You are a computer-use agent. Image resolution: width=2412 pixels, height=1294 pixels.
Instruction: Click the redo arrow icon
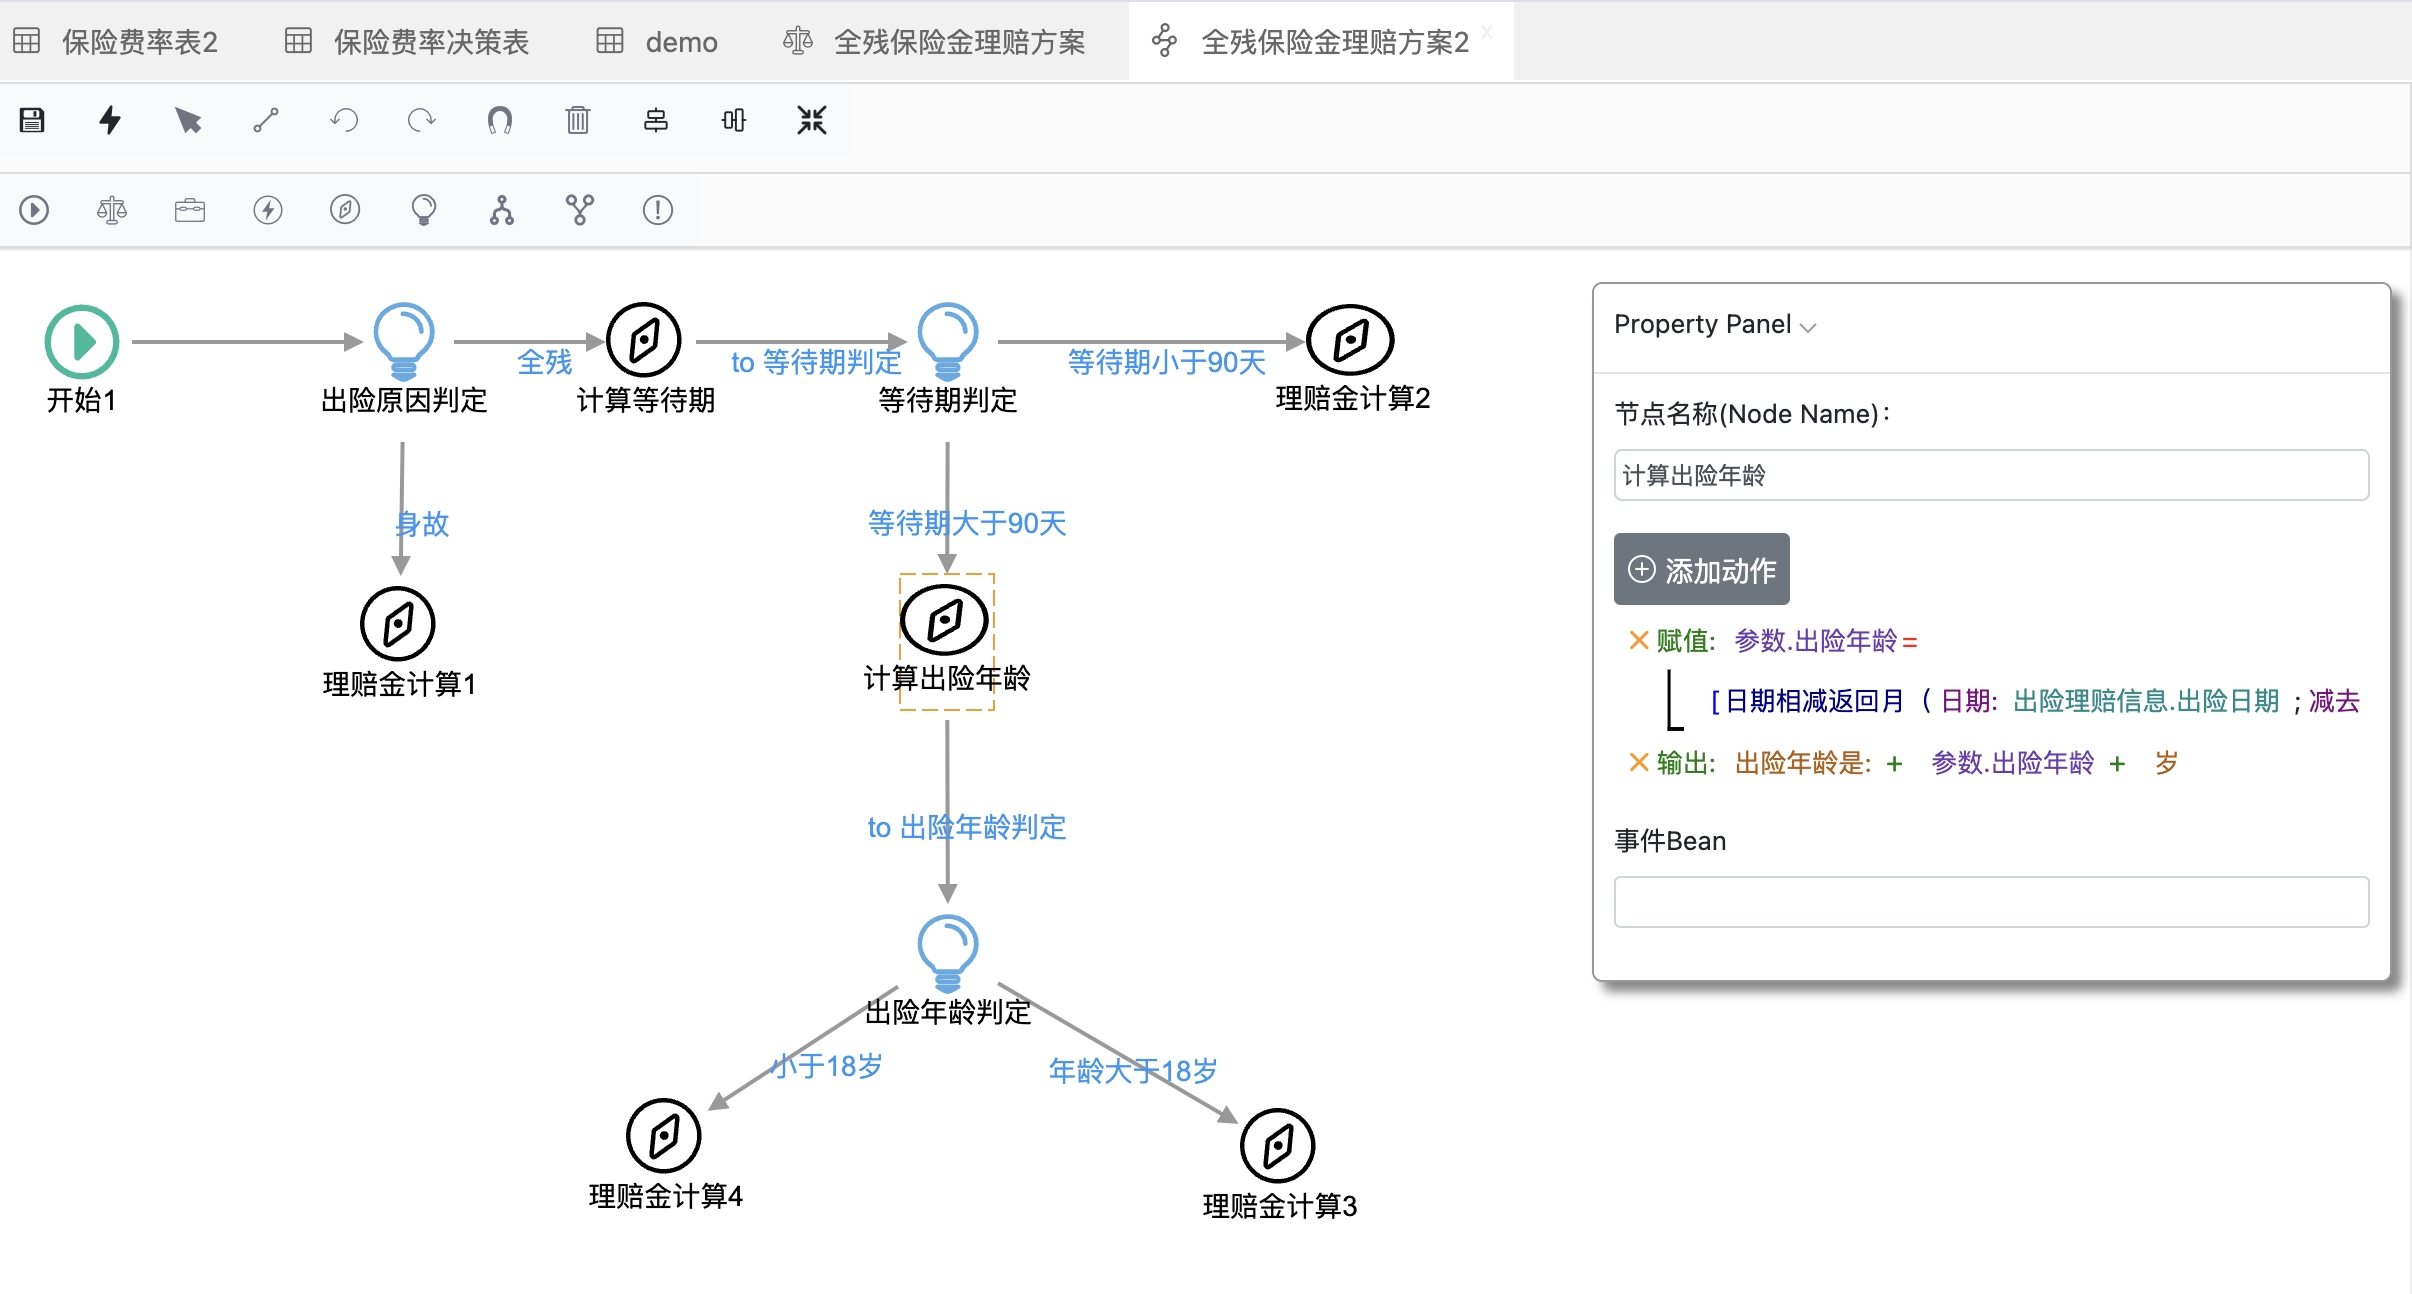(422, 120)
